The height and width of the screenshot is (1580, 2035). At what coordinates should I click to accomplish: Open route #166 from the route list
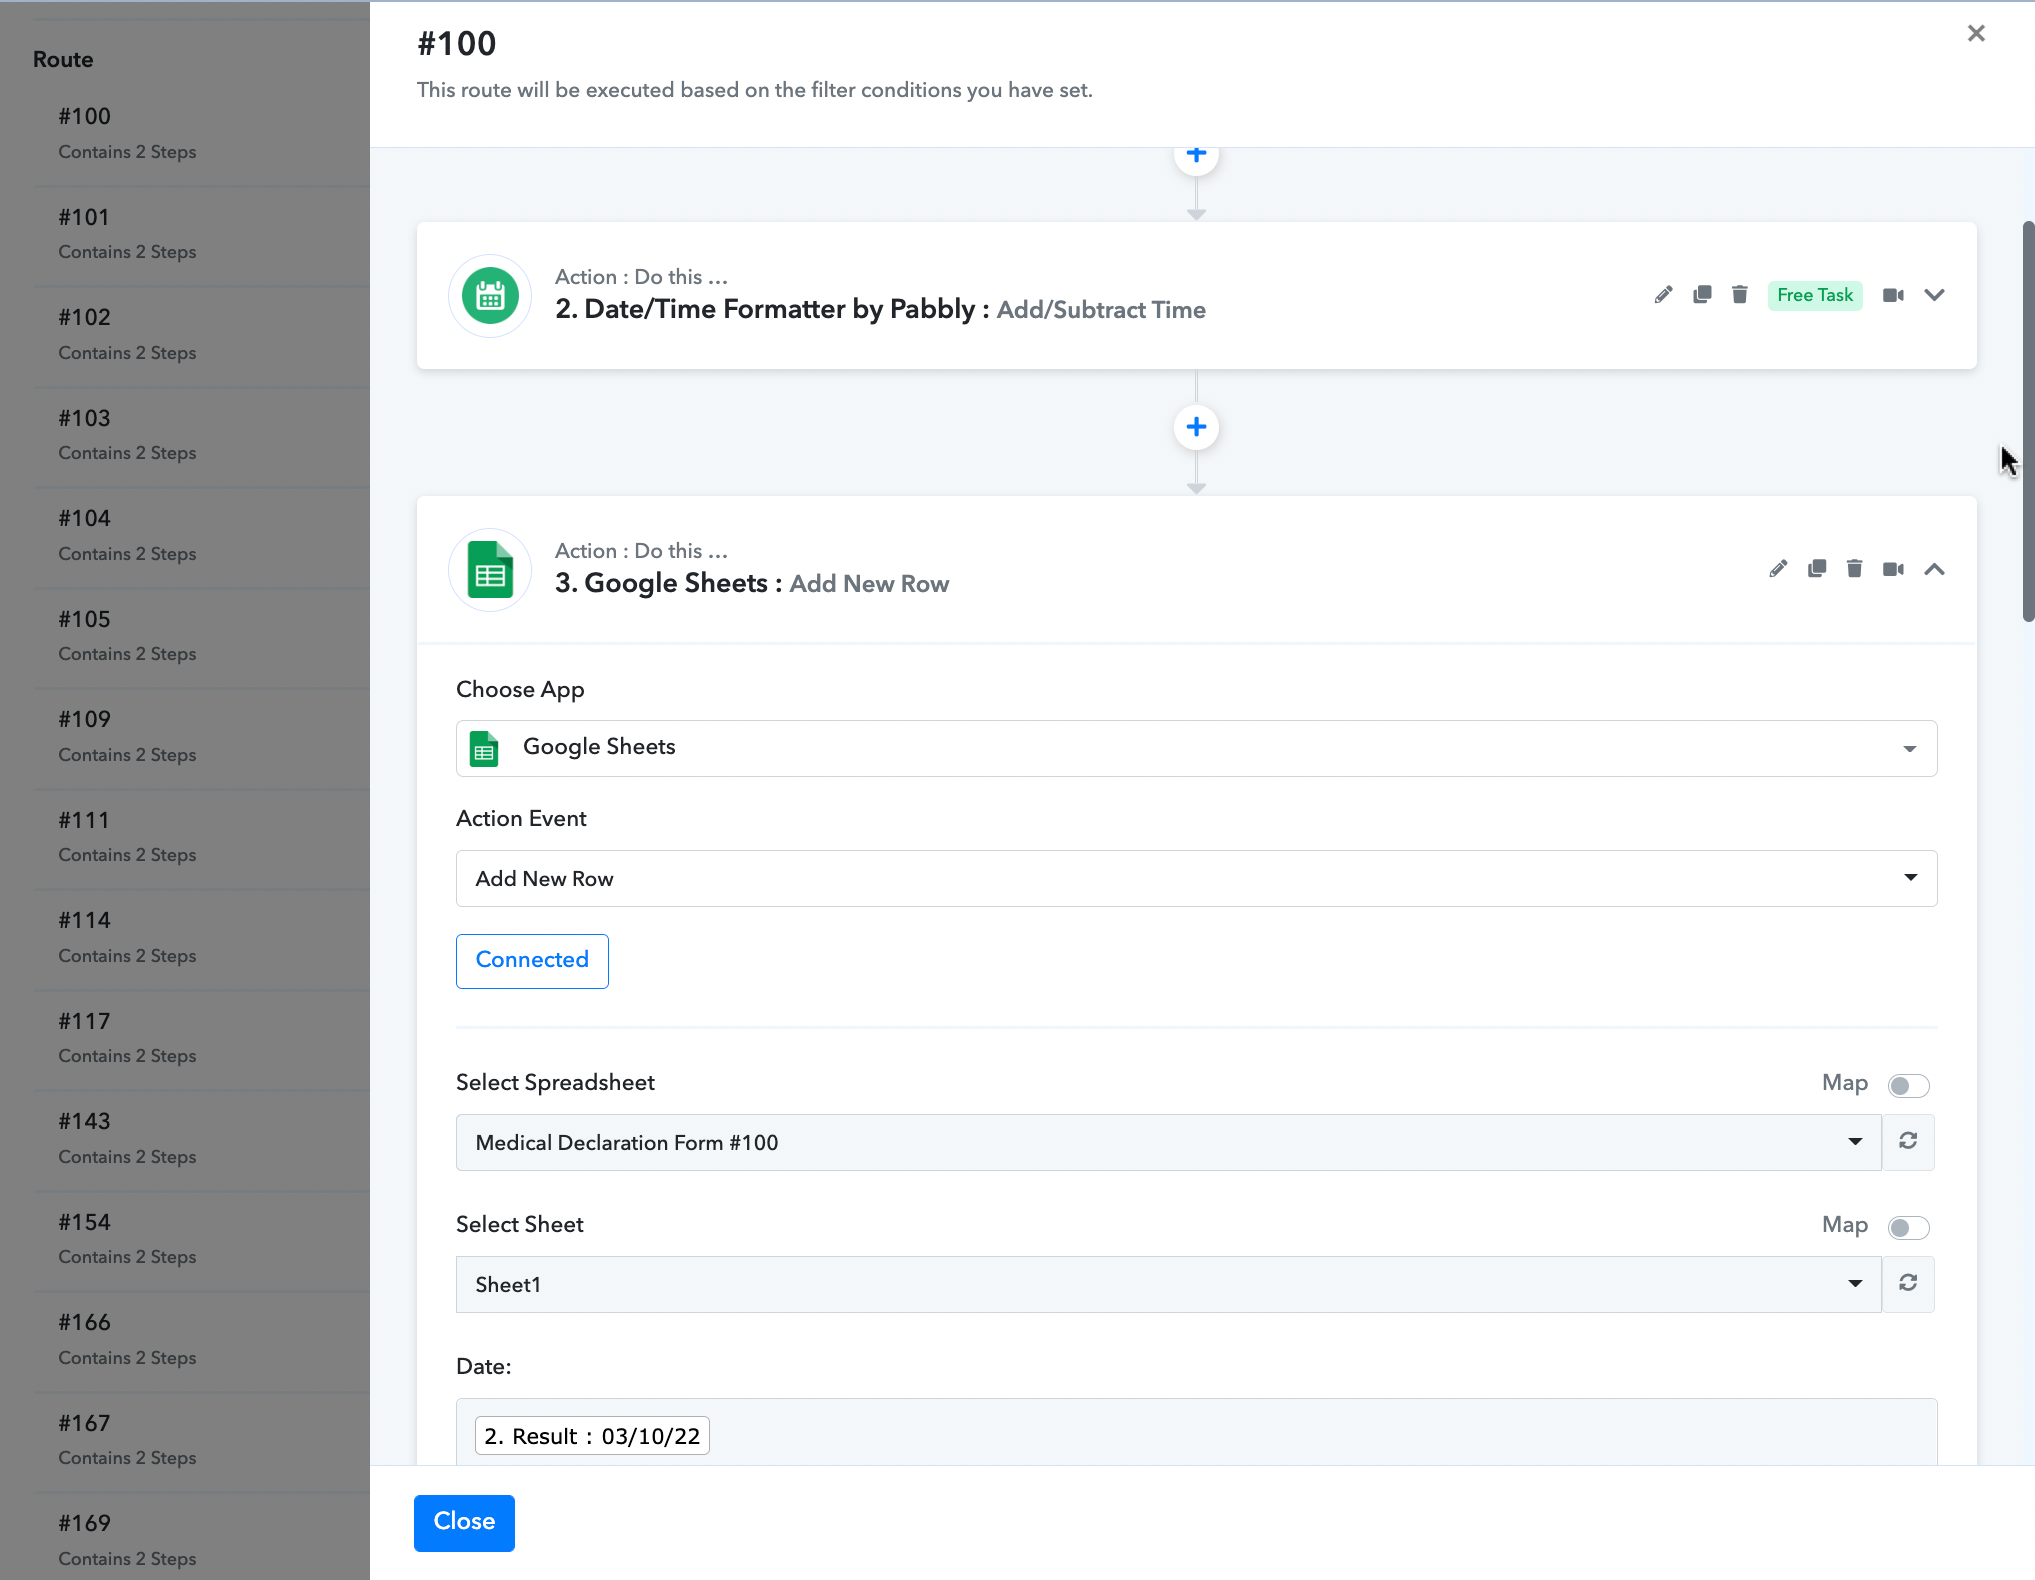tap(202, 1340)
